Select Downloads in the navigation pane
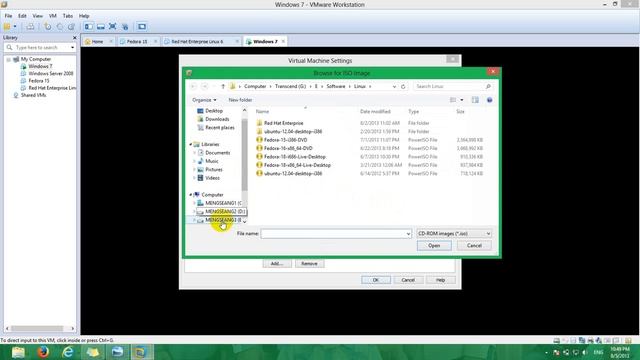 [x=217, y=119]
